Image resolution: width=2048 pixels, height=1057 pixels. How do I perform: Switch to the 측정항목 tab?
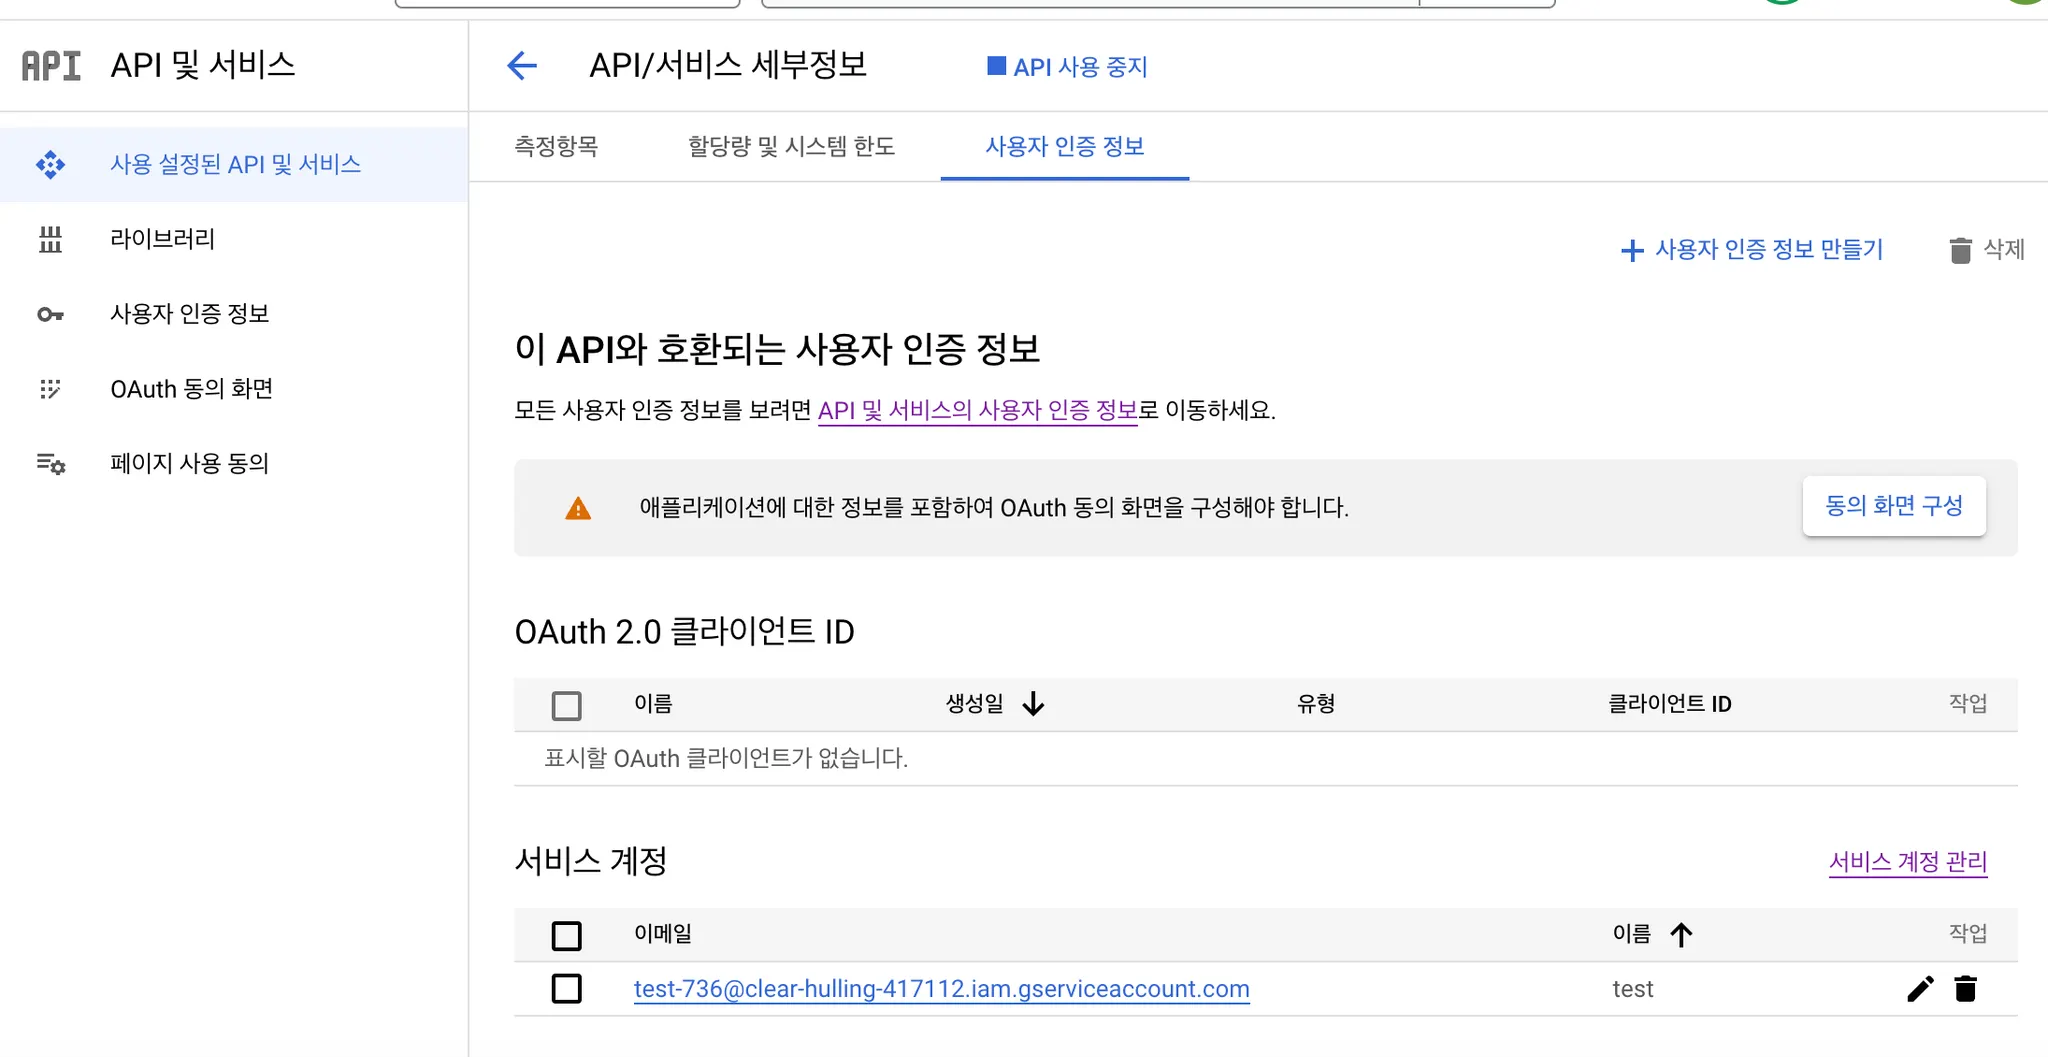pyautogui.click(x=556, y=146)
